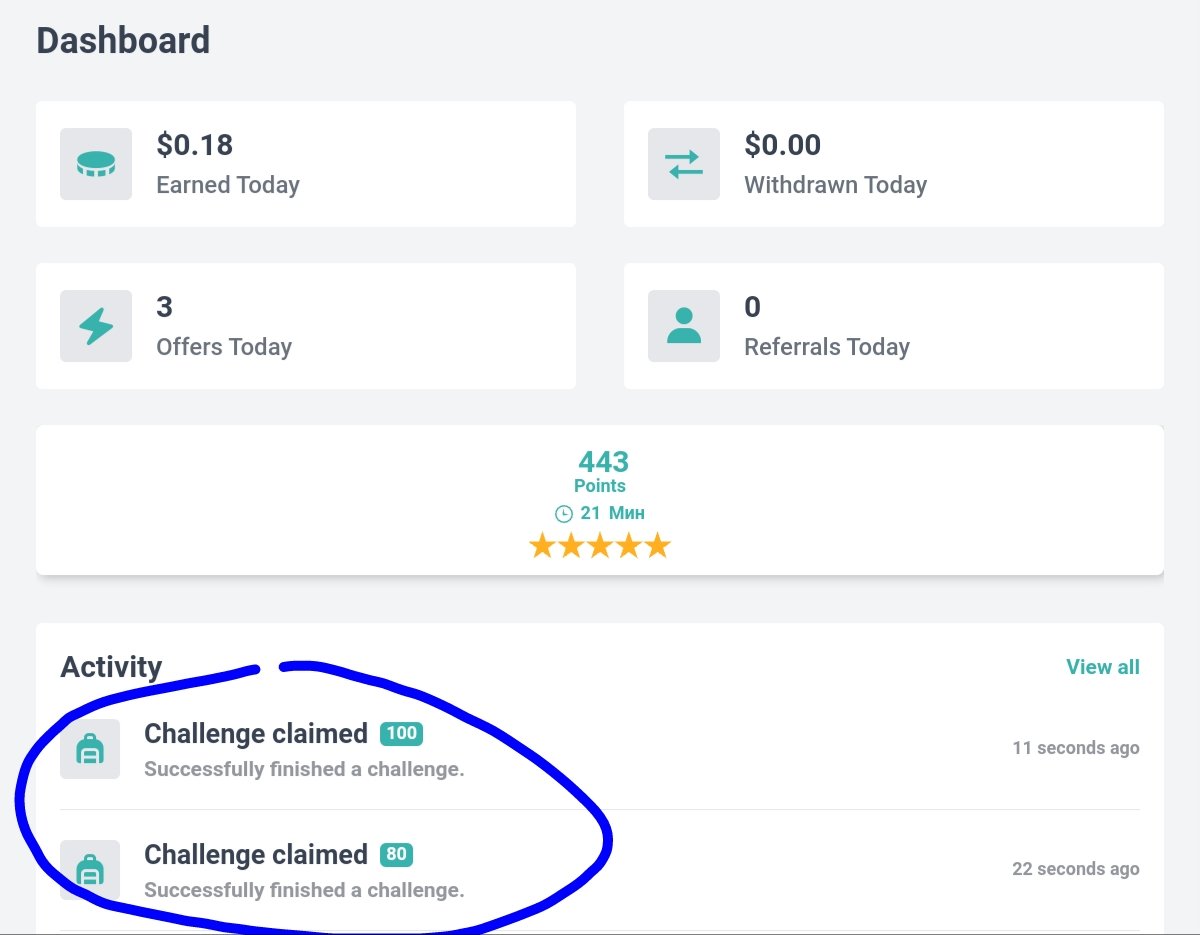This screenshot has width=1200, height=935.
Task: Open the Challenge claimed entry from 11 seconds ago
Action: (x=600, y=749)
